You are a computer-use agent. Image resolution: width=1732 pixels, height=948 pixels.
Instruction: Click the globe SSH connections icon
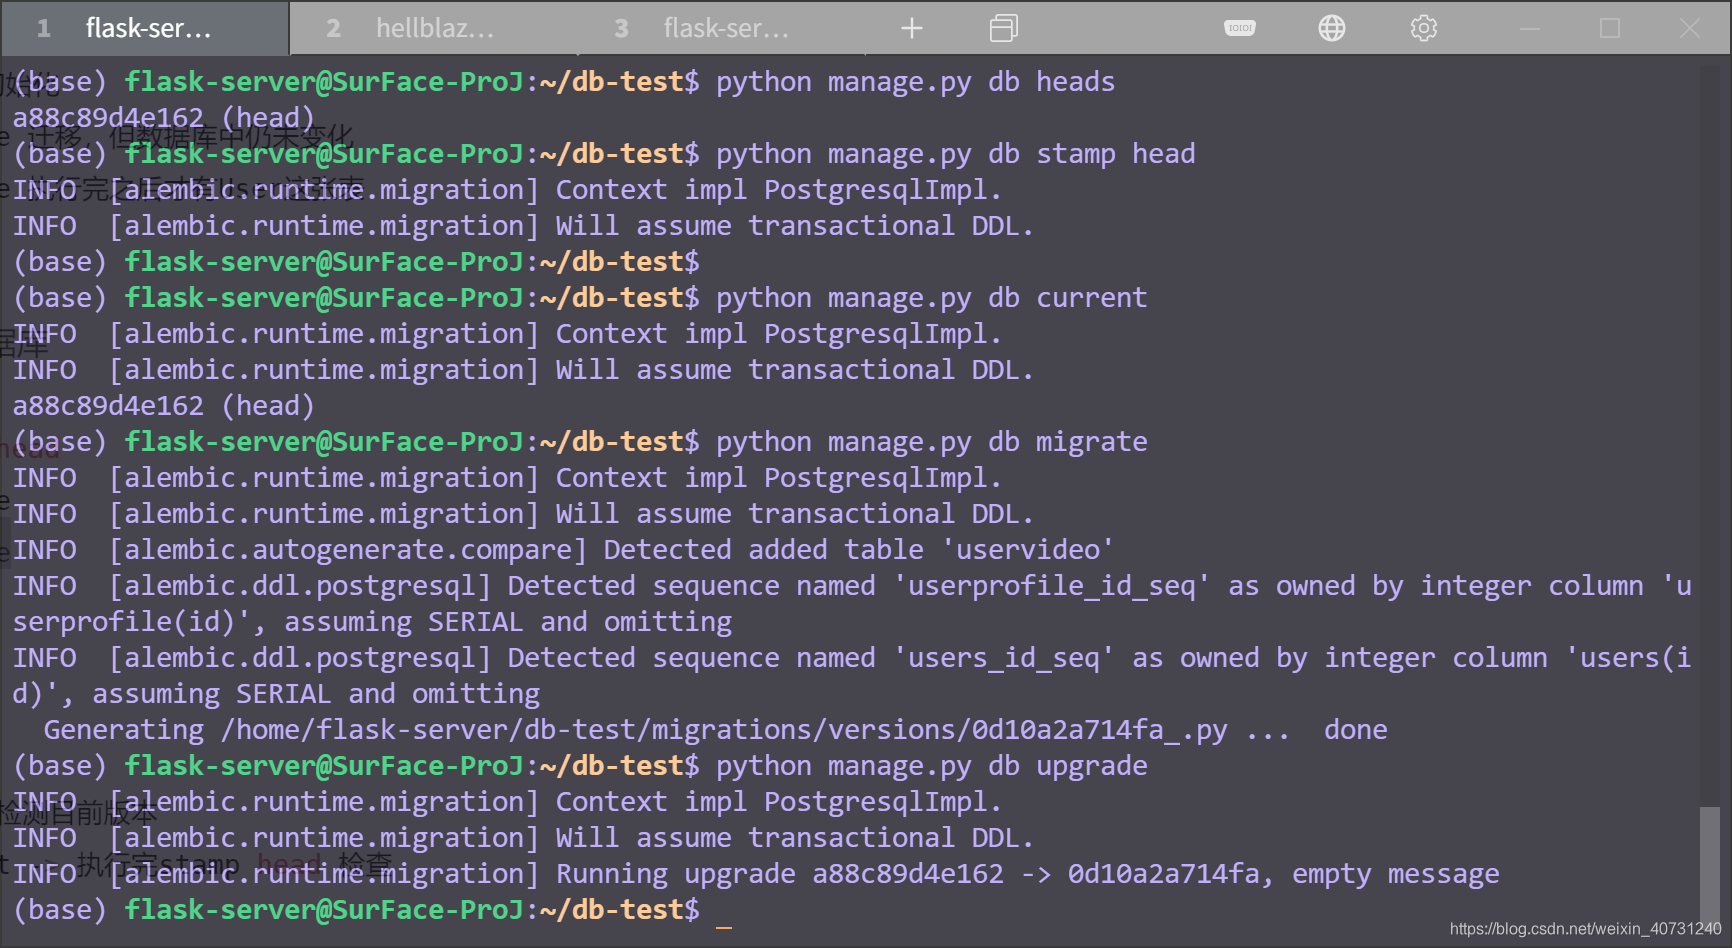pos(1331,28)
